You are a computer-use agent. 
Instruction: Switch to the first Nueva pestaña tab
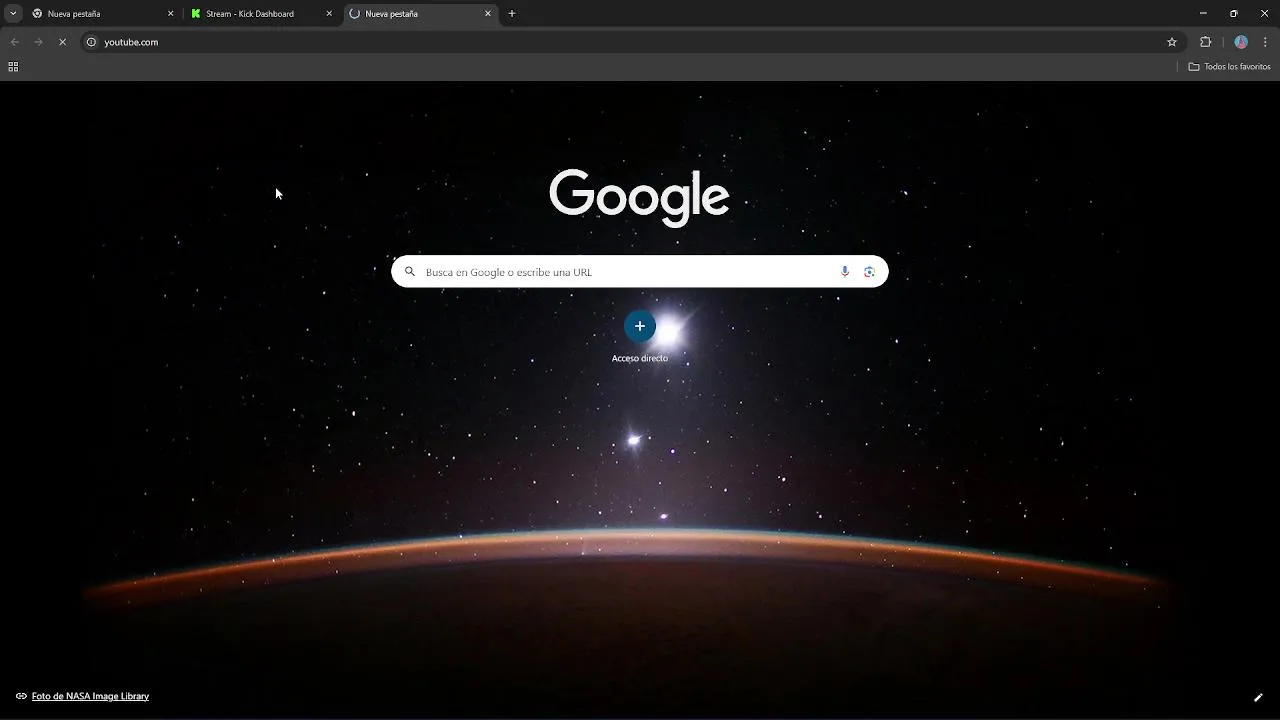pyautogui.click(x=100, y=14)
